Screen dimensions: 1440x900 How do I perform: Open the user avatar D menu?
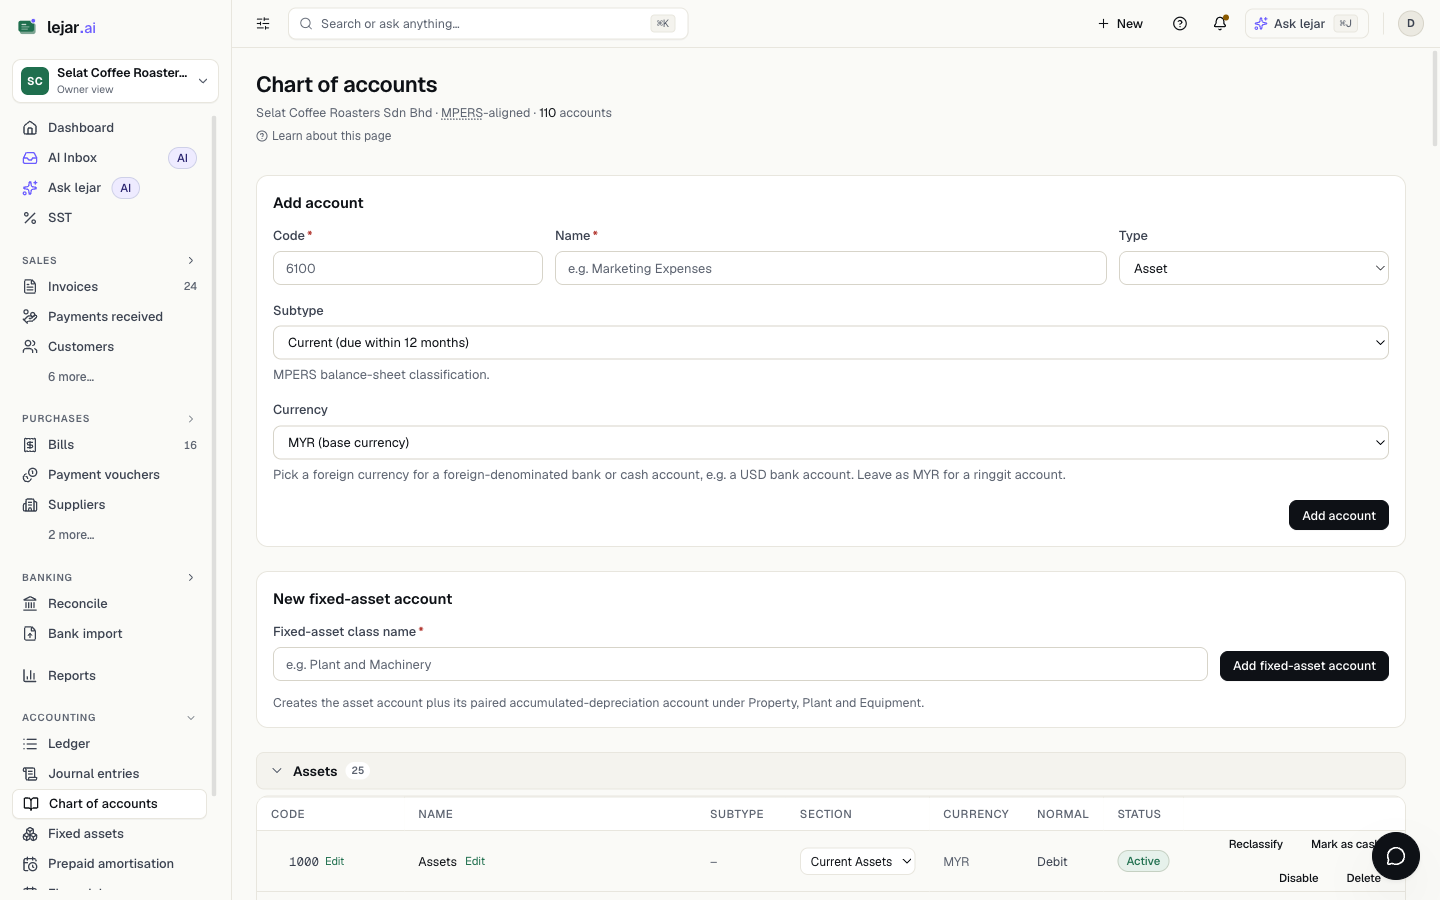tap(1410, 23)
